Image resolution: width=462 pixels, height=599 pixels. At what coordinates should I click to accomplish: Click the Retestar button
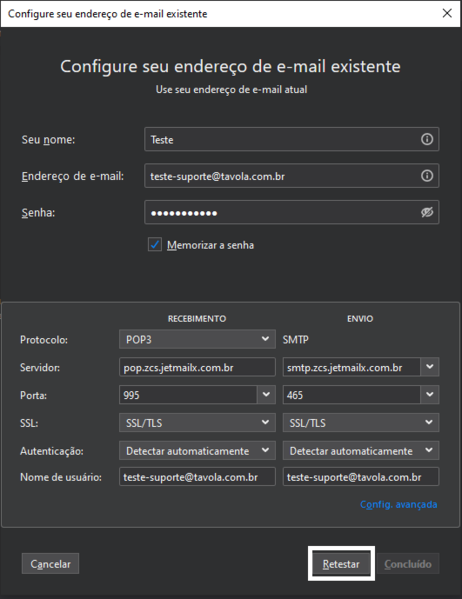tap(341, 564)
